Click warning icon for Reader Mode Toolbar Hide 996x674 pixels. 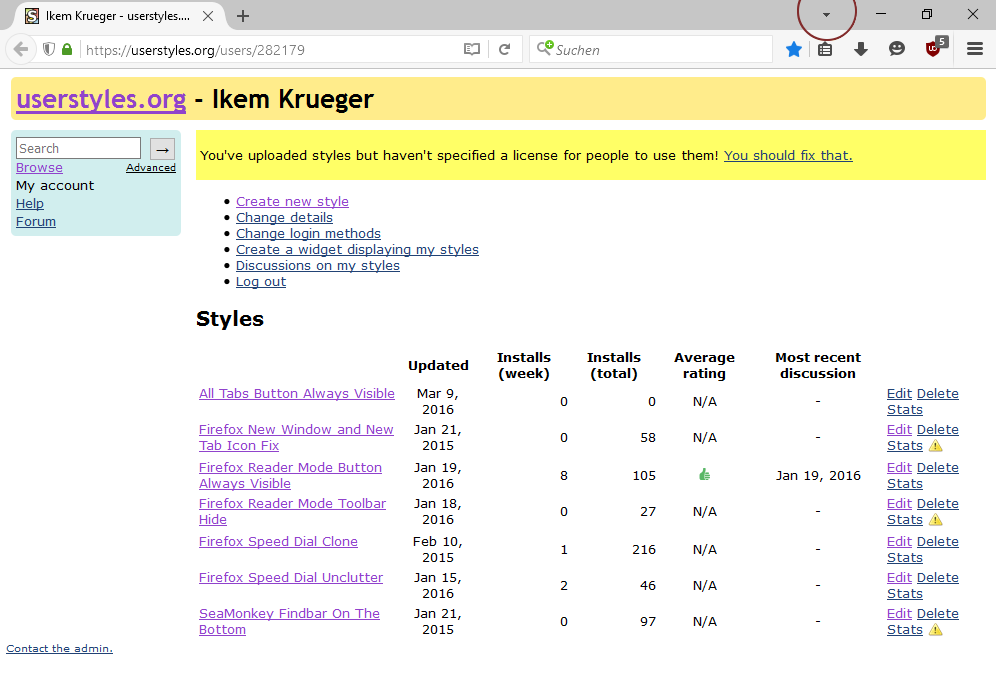point(935,520)
